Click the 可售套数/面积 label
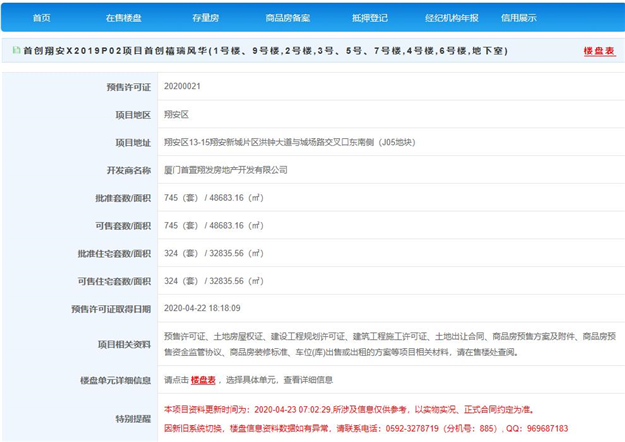The height and width of the screenshot is (442, 625). (123, 226)
